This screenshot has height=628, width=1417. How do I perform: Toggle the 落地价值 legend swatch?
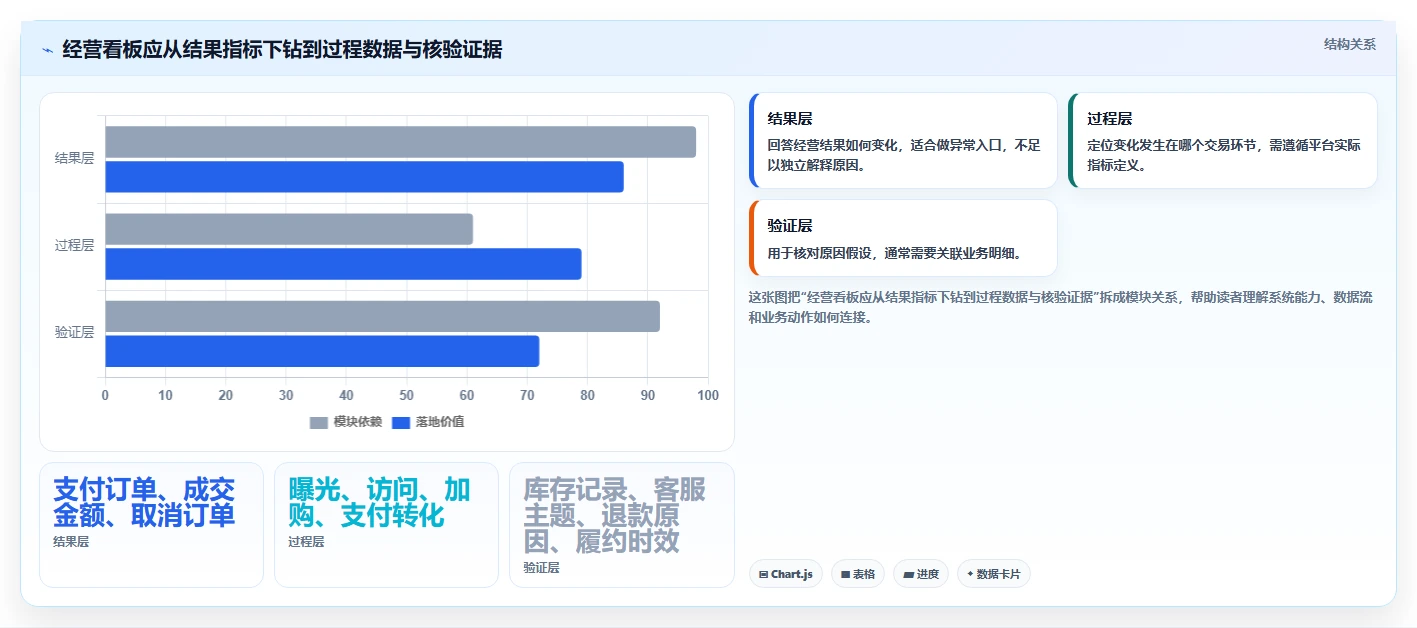(x=401, y=422)
